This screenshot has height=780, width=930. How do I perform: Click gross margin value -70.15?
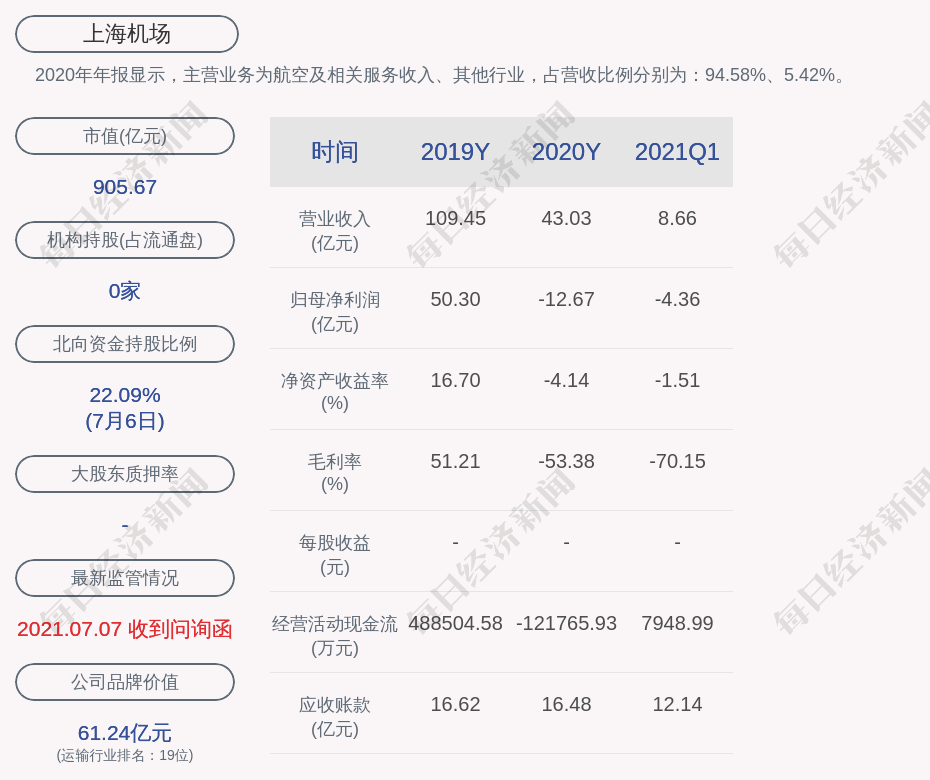pos(677,461)
